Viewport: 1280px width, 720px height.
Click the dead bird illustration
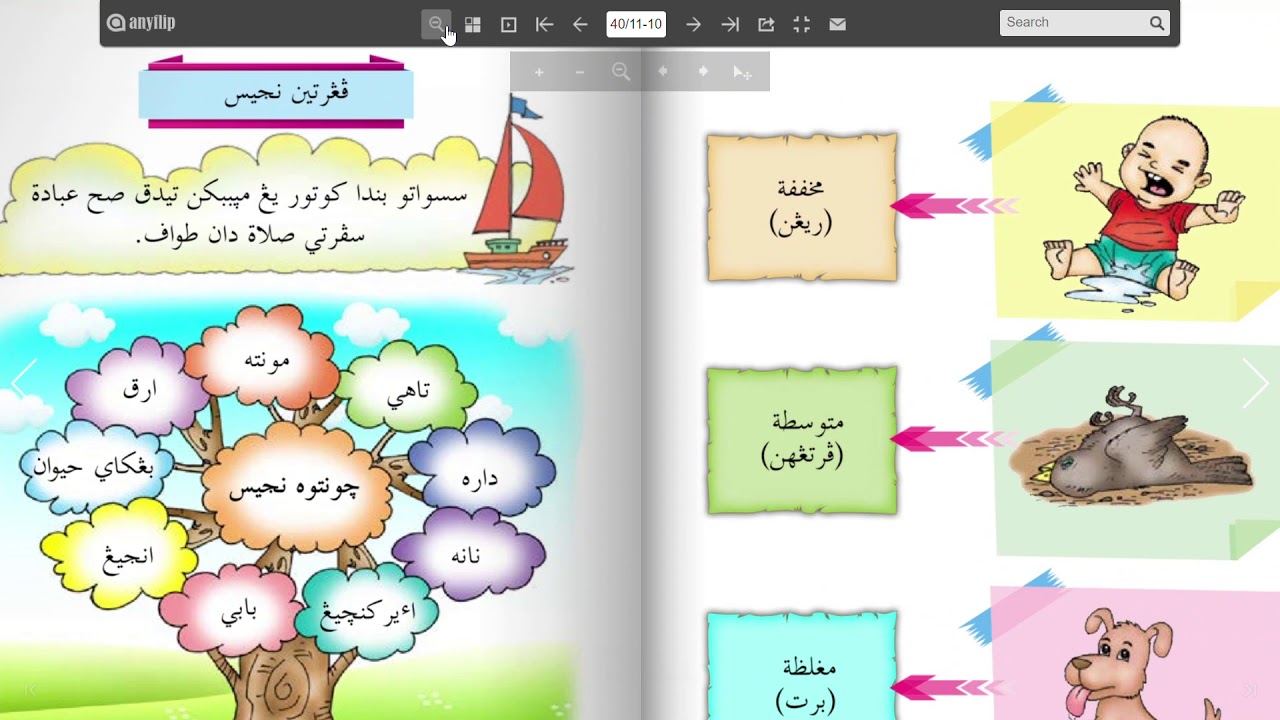click(x=1130, y=446)
